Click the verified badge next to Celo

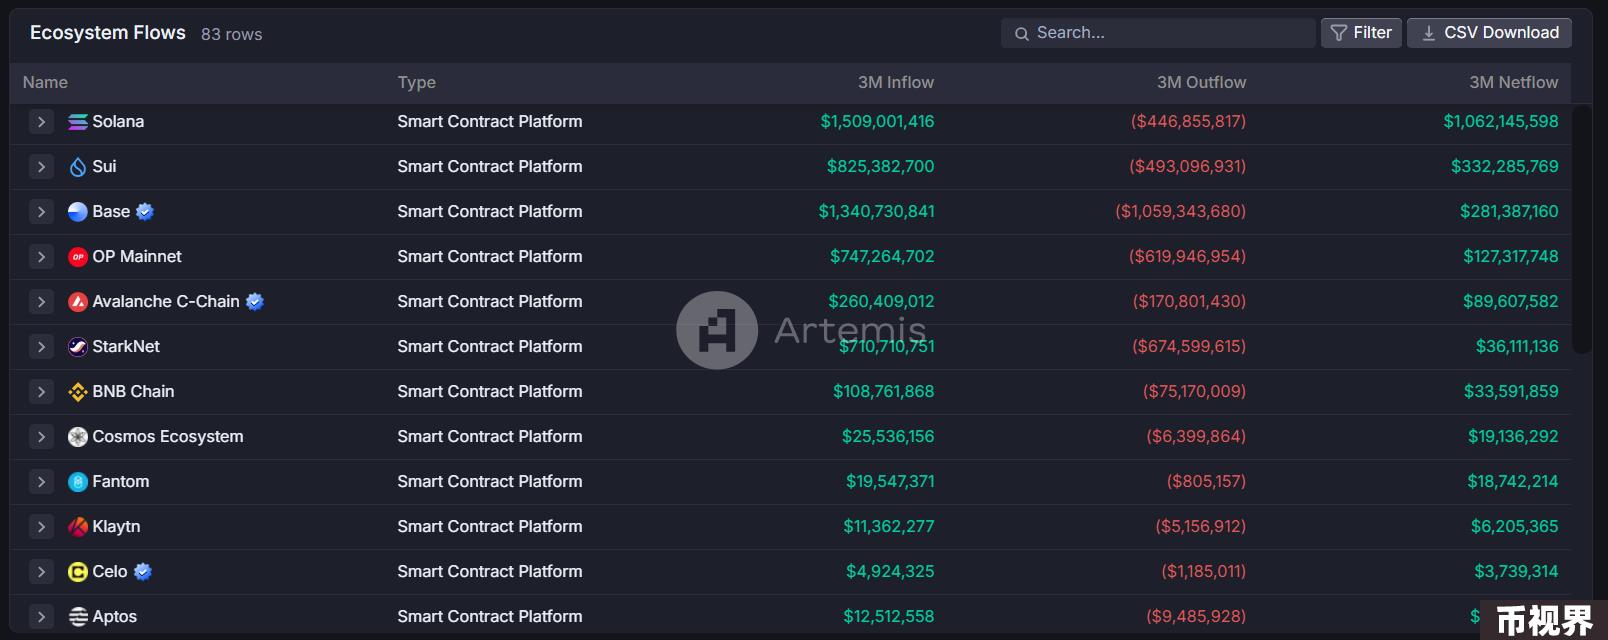coord(143,572)
